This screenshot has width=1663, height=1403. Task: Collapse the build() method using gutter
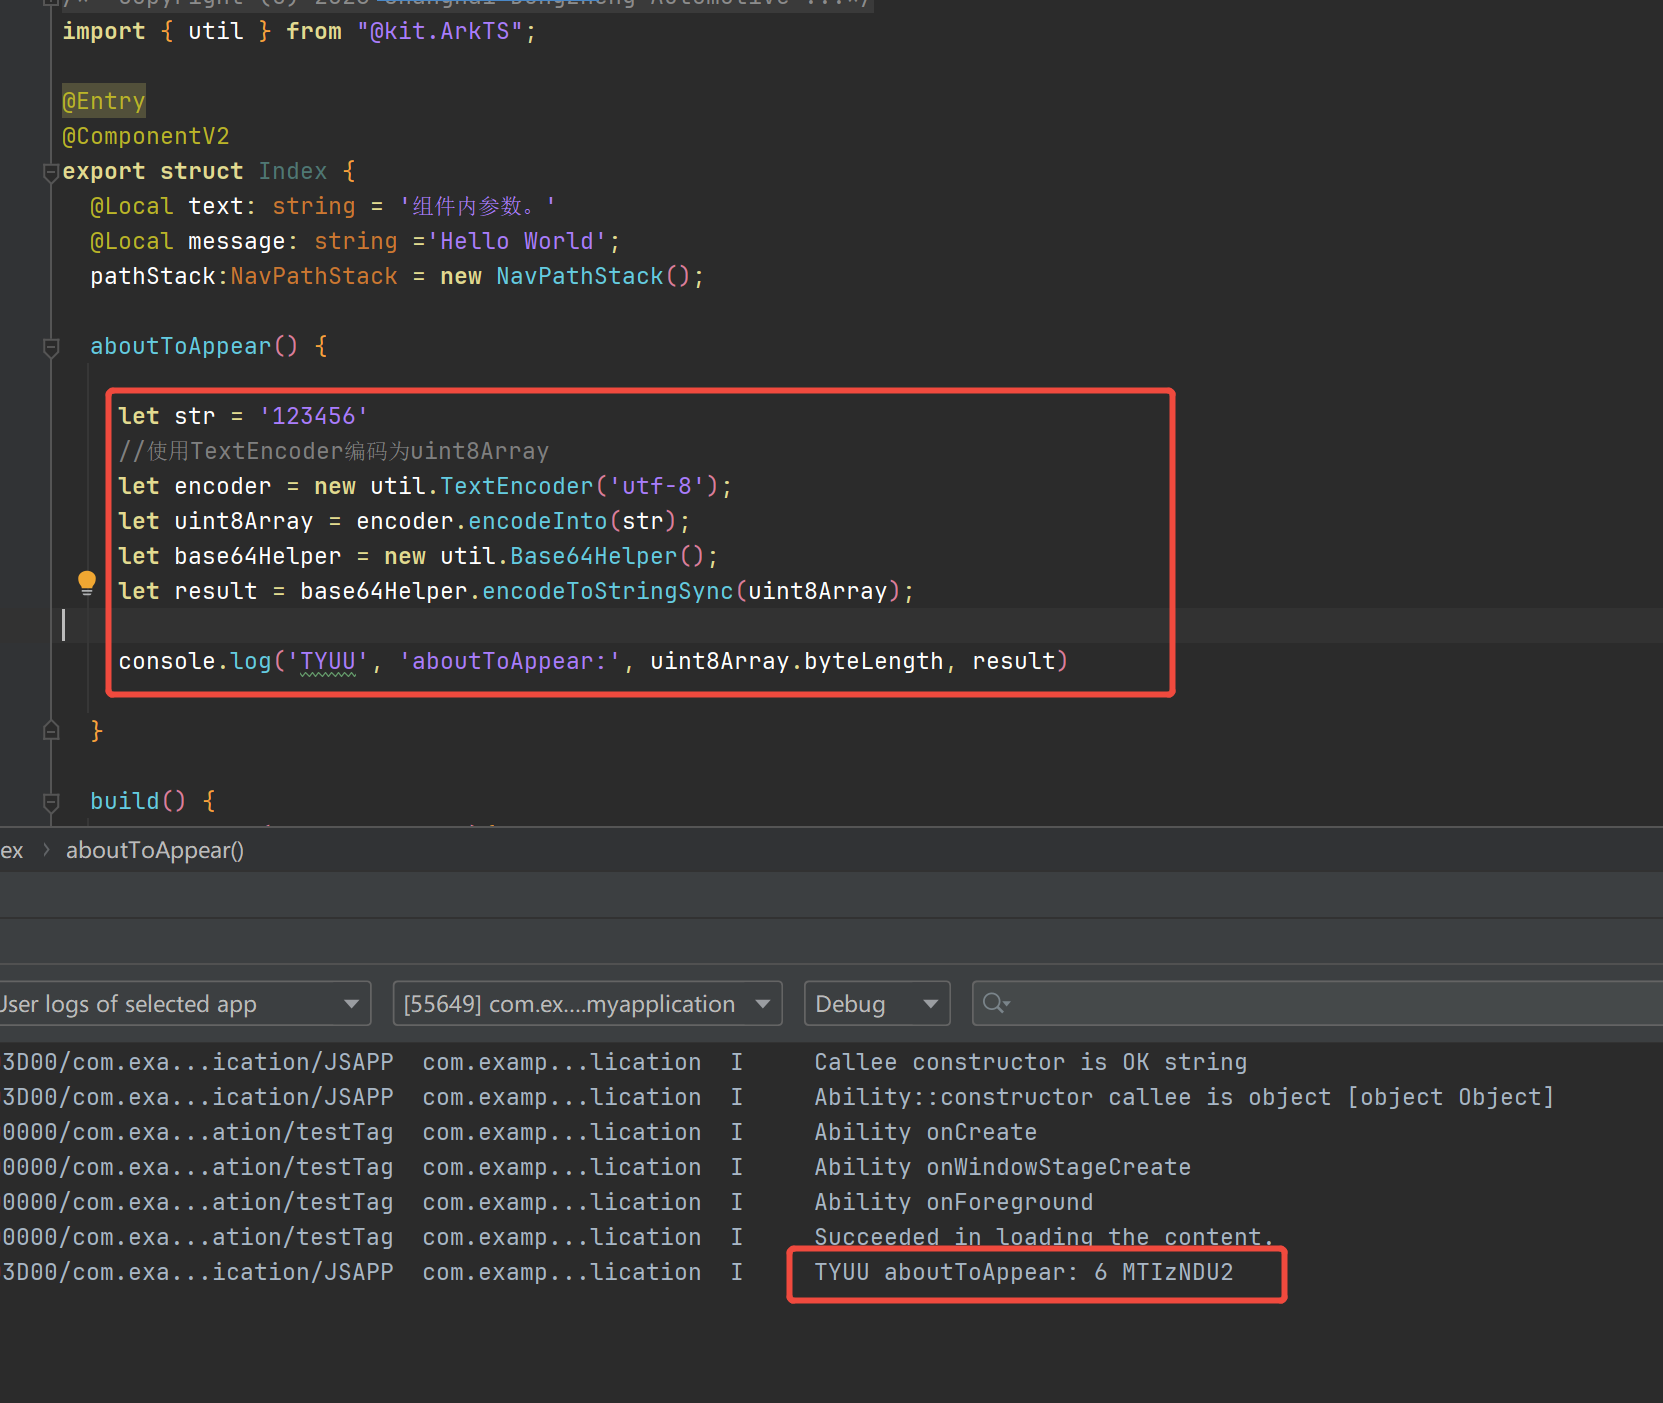[x=51, y=802]
